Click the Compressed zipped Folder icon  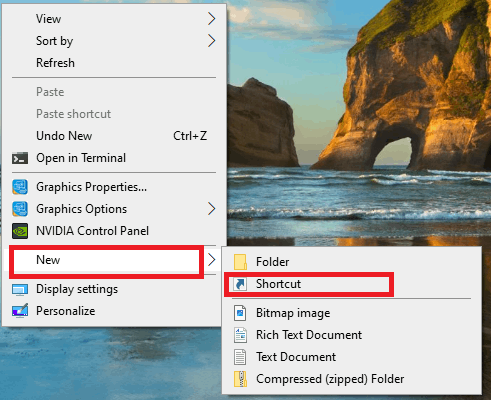tap(240, 379)
